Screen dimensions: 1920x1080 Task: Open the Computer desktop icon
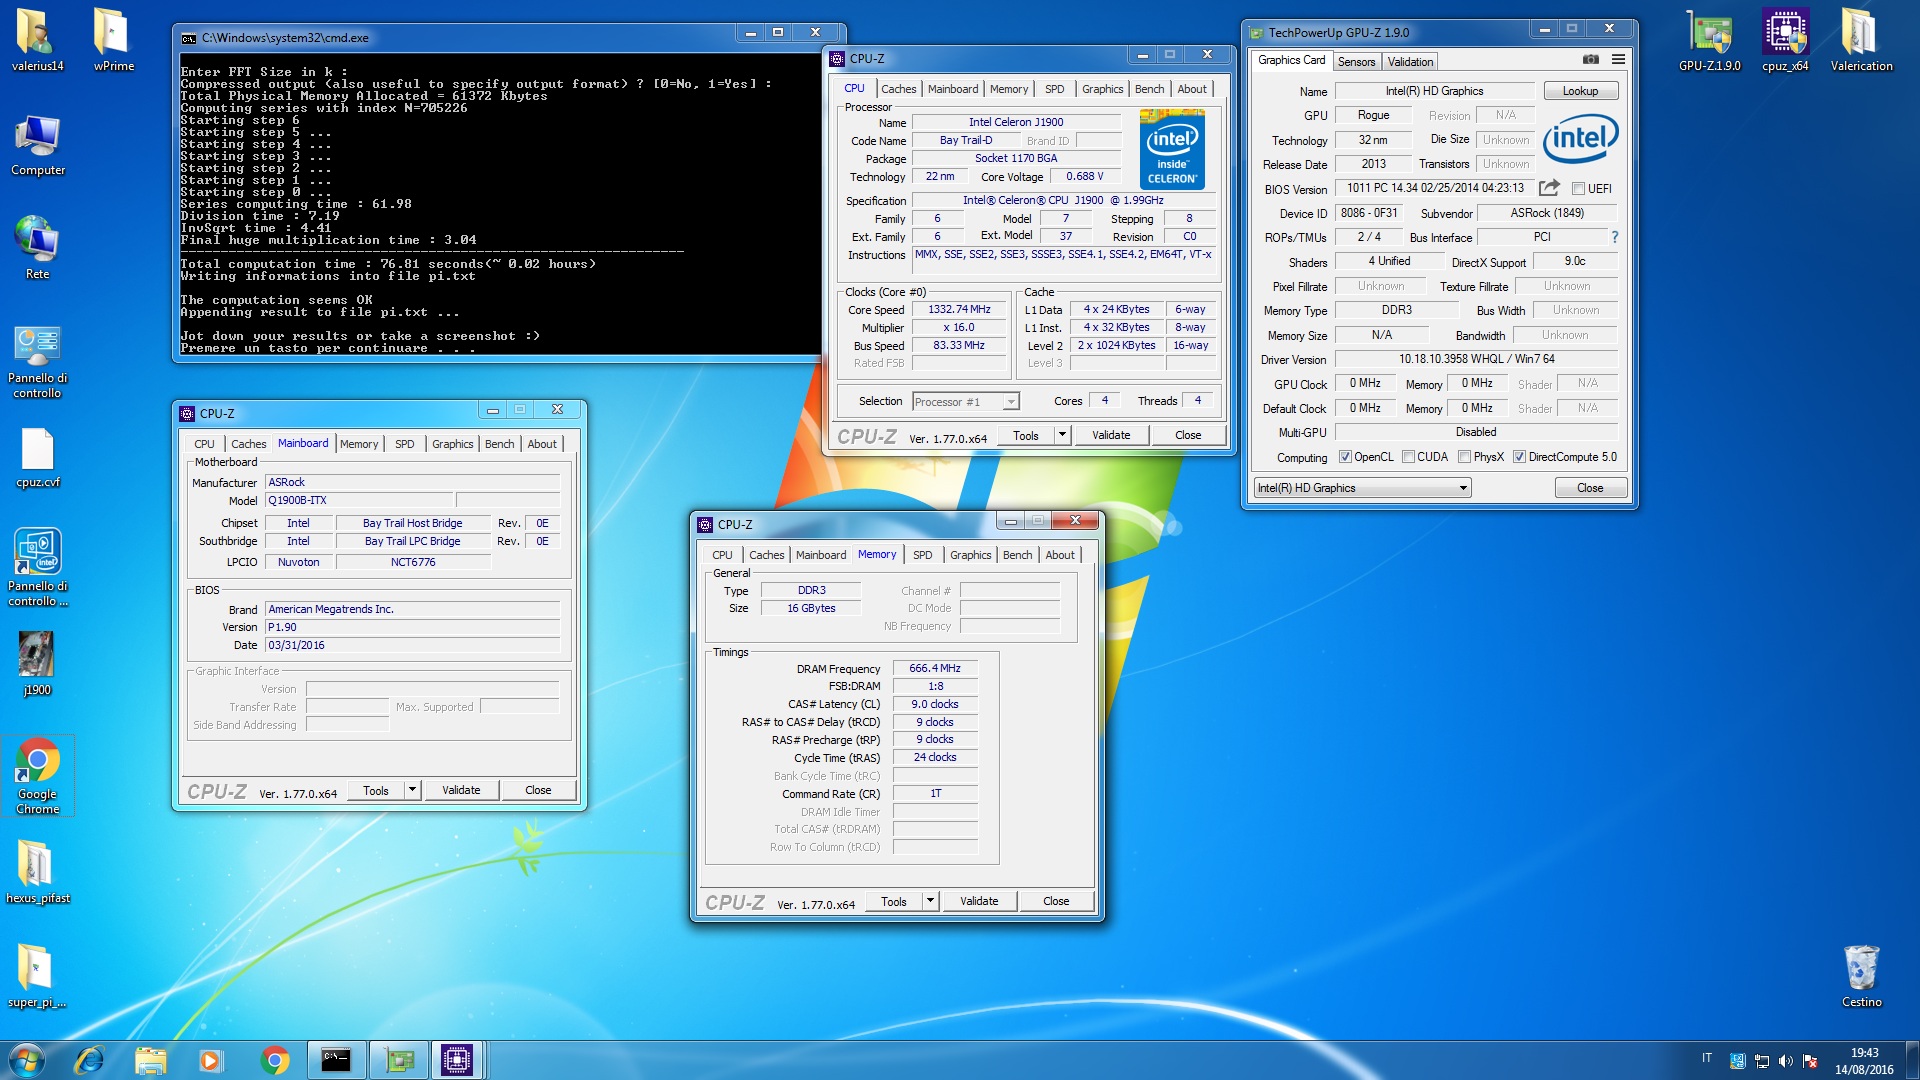point(37,145)
